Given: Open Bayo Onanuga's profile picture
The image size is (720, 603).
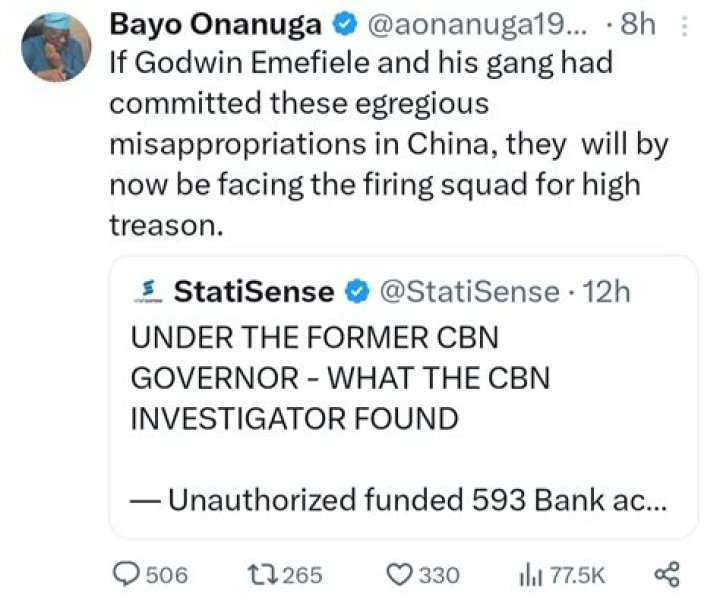Looking at the screenshot, I should pos(56,46).
